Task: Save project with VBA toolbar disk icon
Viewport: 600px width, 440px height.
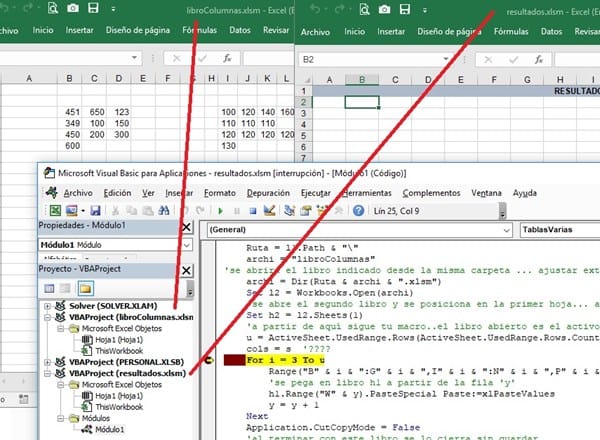Action: (95, 210)
